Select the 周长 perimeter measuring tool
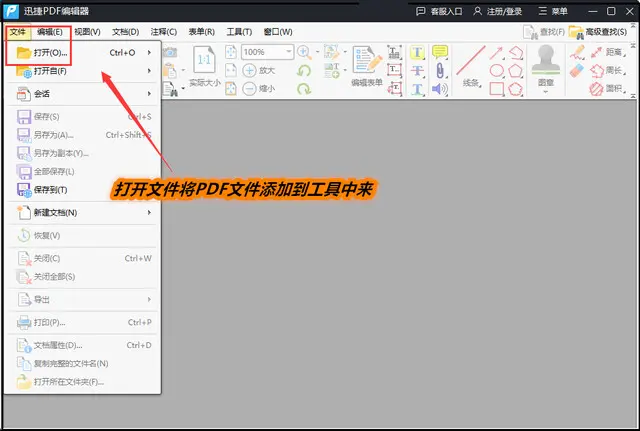 pyautogui.click(x=607, y=71)
